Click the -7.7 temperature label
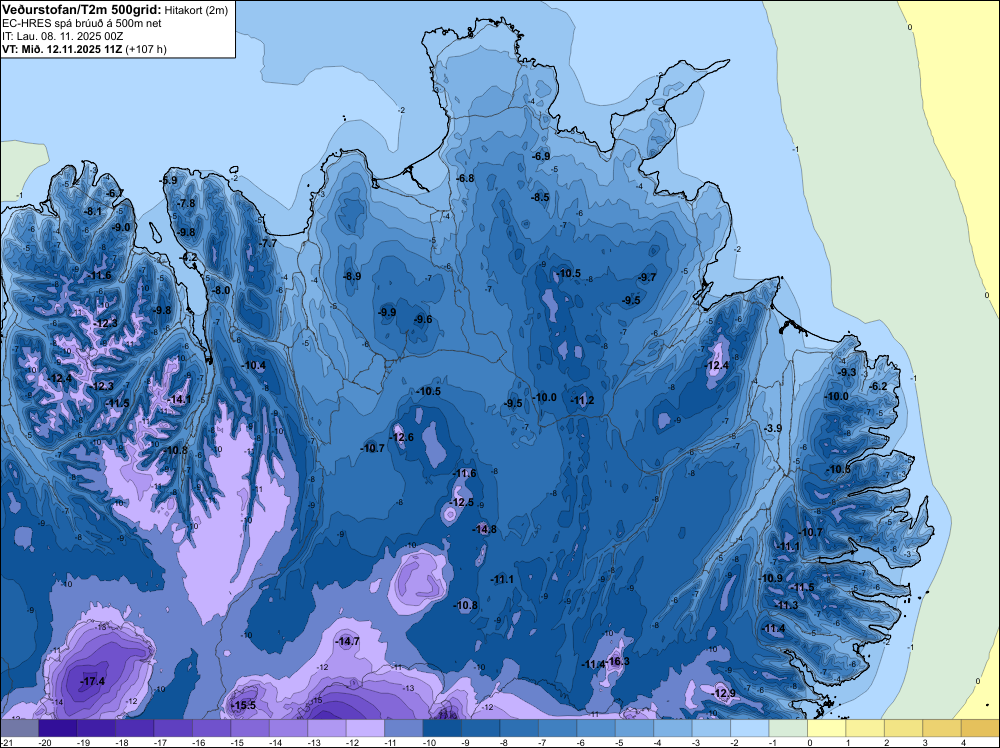This screenshot has height=748, width=1000. coord(268,244)
